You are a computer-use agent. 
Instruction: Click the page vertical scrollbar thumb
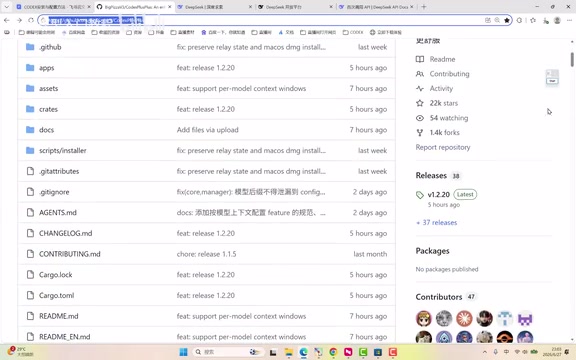coord(572,60)
